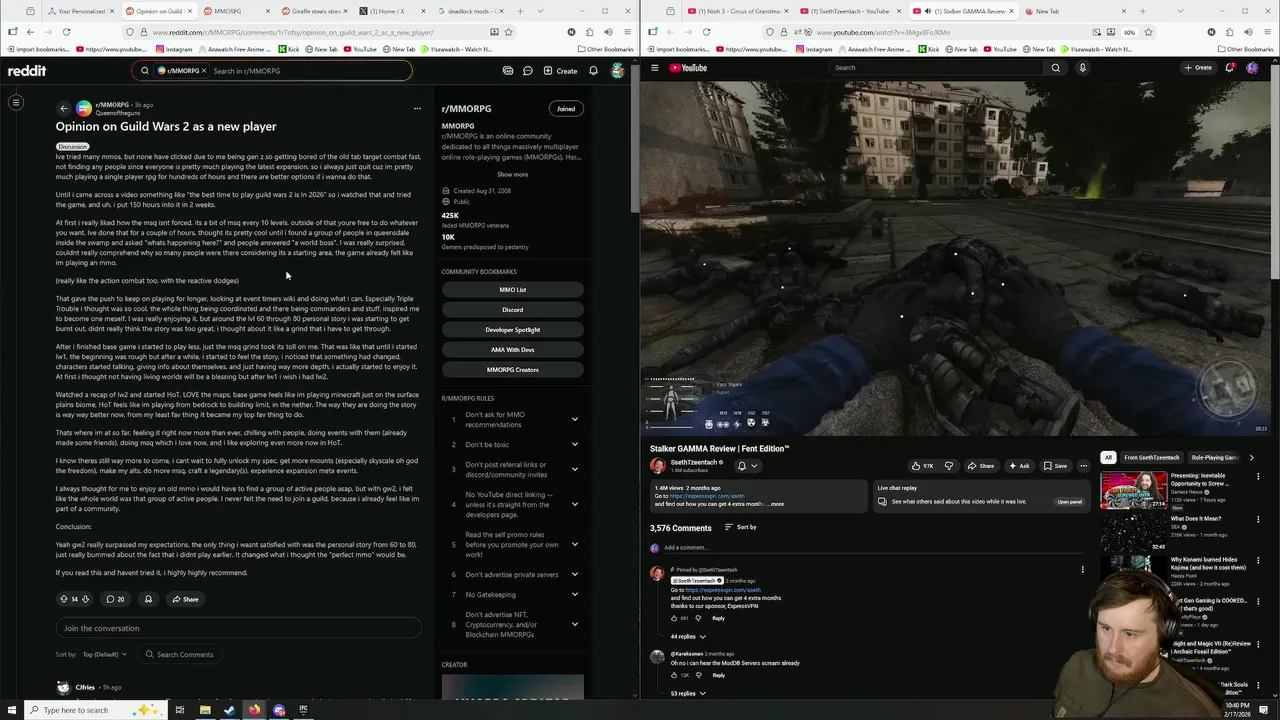Open 'What Does It Mean?' video thumbnail
Screen dimensions: 1280x720
coord(1133,532)
